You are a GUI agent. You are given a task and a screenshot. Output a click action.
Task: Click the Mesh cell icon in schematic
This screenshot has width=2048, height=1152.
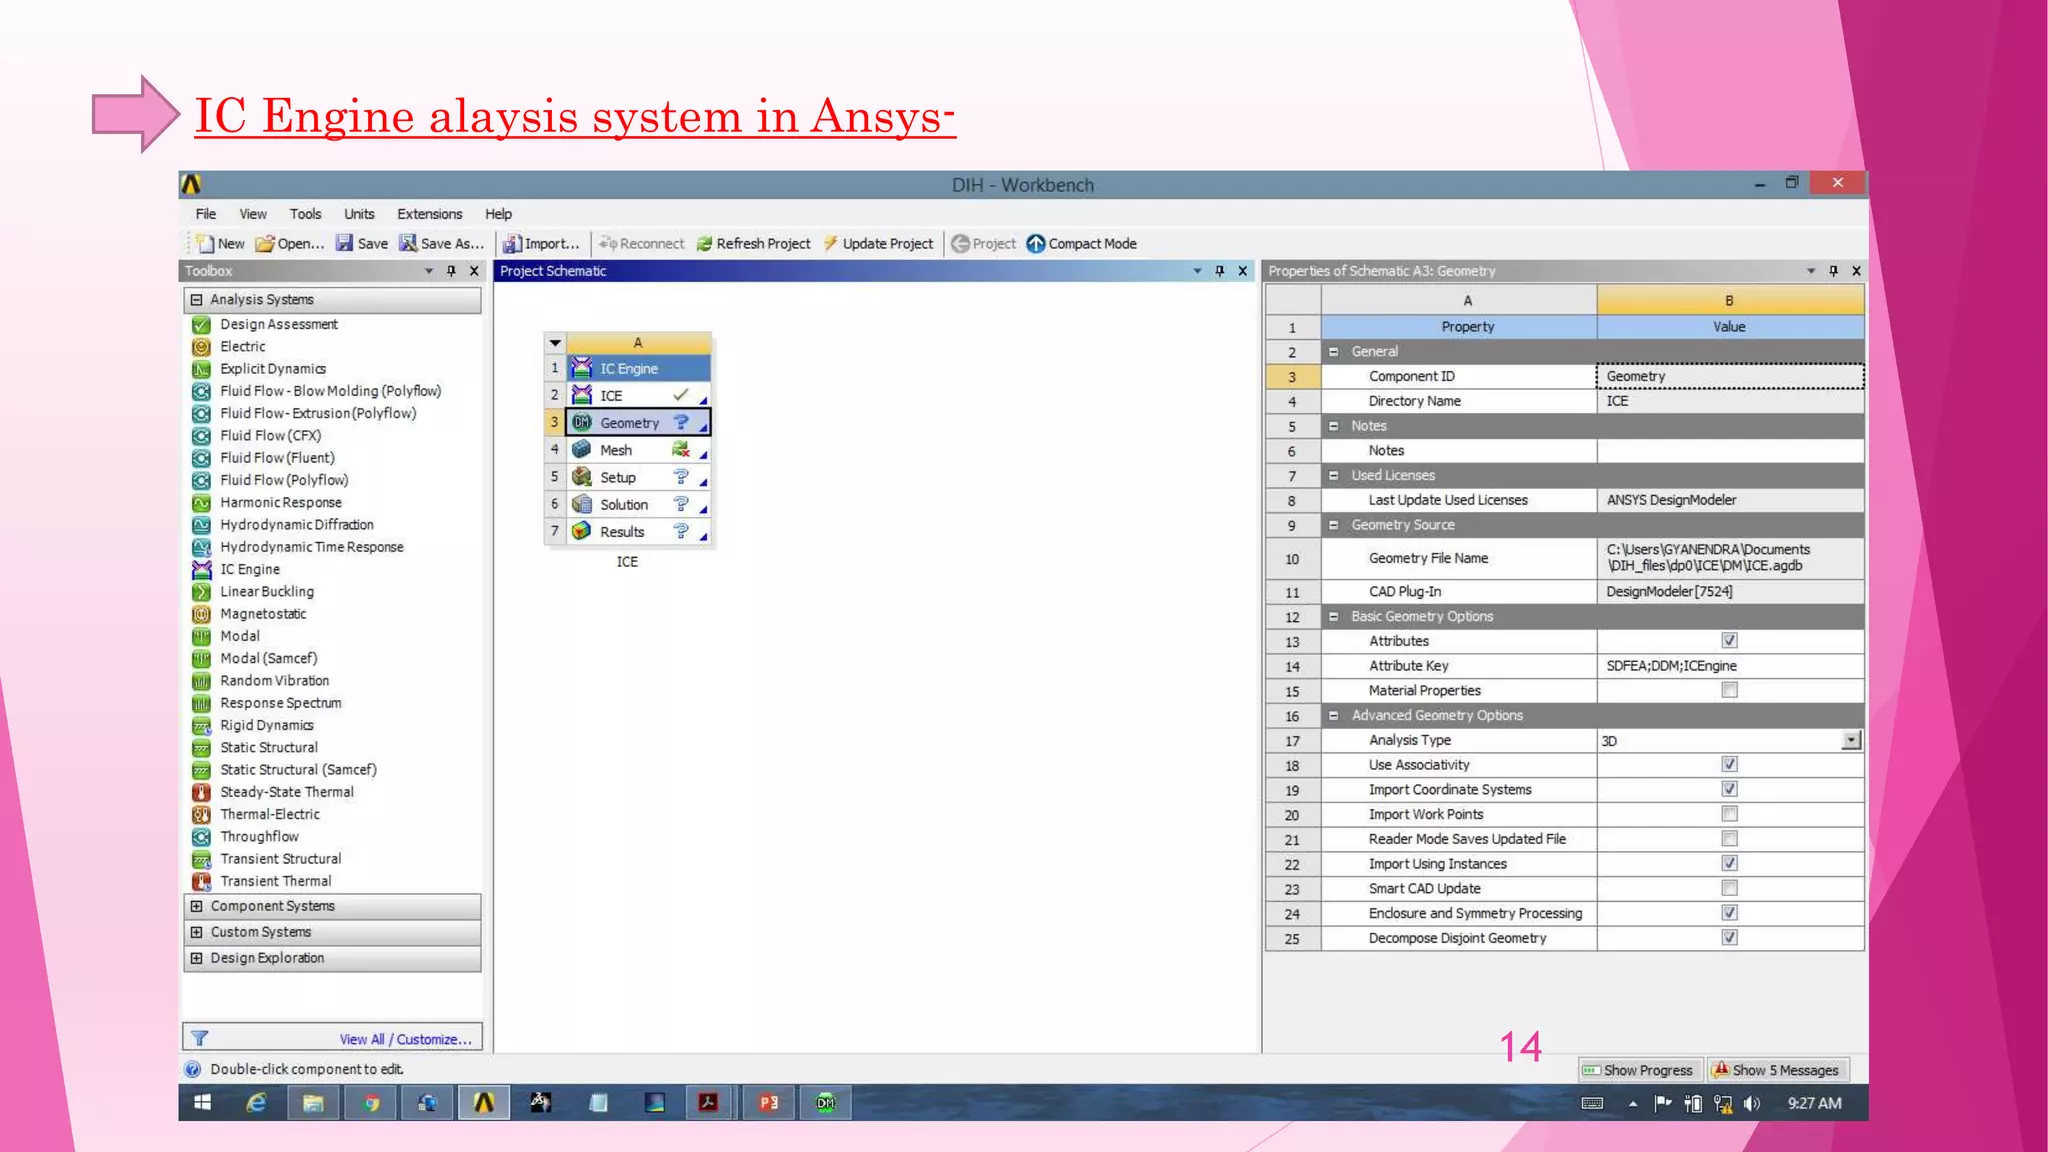coord(581,450)
